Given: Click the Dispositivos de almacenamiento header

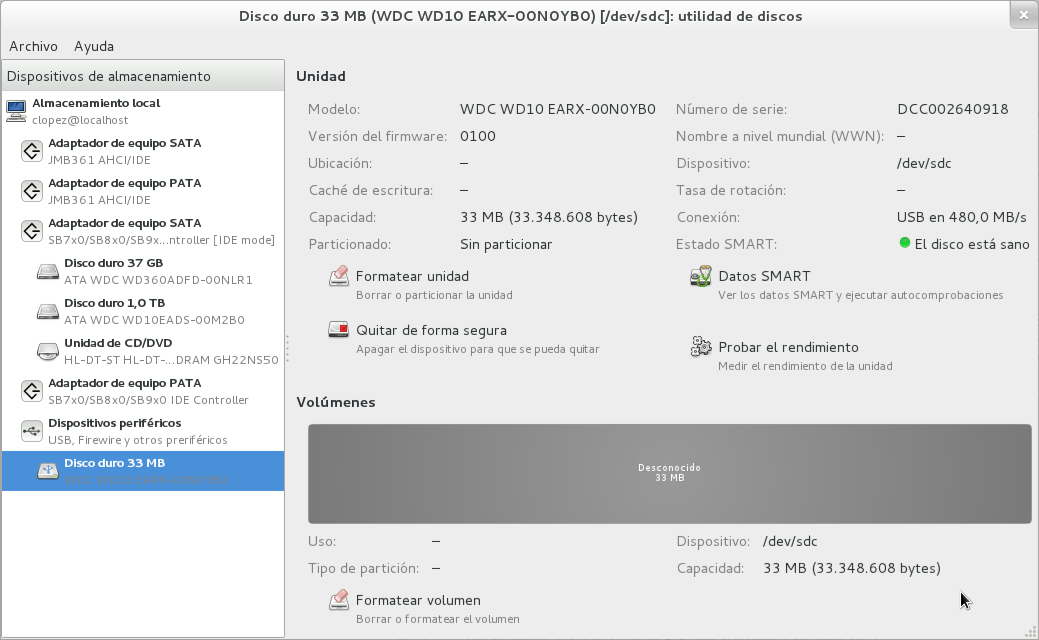Looking at the screenshot, I should point(143,76).
